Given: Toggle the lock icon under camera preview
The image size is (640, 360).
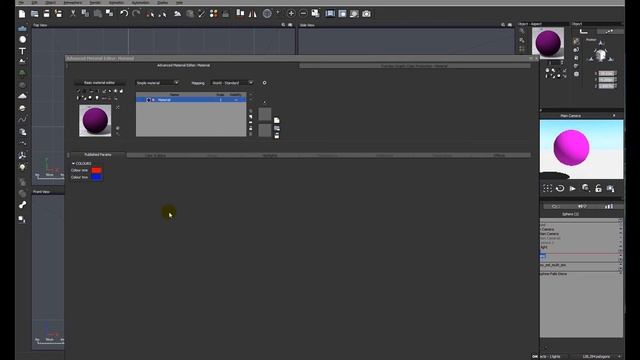Looking at the screenshot, I should [x=598, y=188].
